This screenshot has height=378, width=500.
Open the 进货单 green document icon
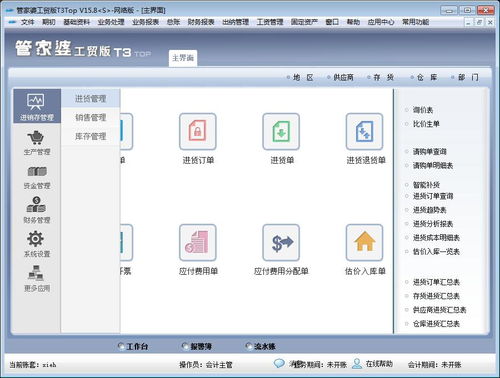click(x=281, y=131)
